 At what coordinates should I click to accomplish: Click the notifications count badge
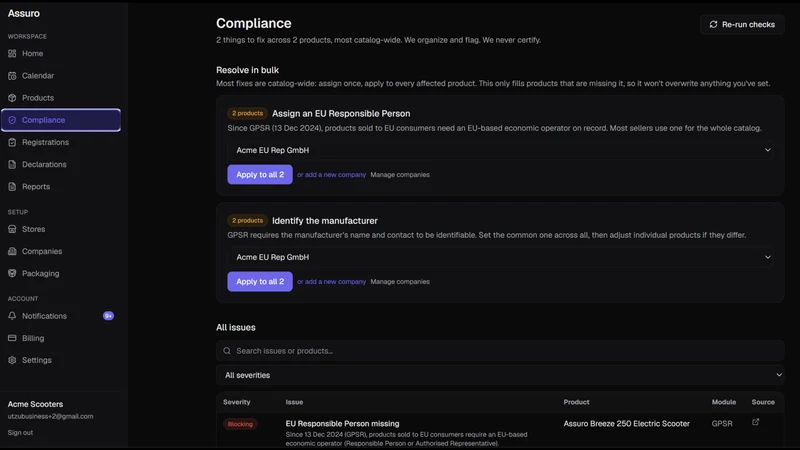(x=108, y=316)
